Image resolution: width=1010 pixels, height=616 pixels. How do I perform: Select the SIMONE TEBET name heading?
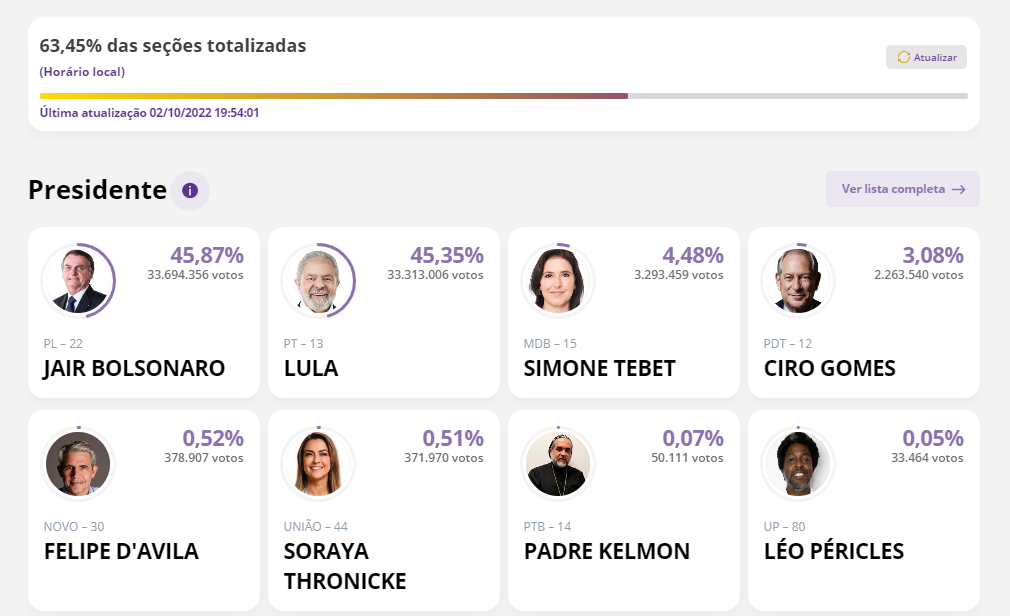click(599, 368)
